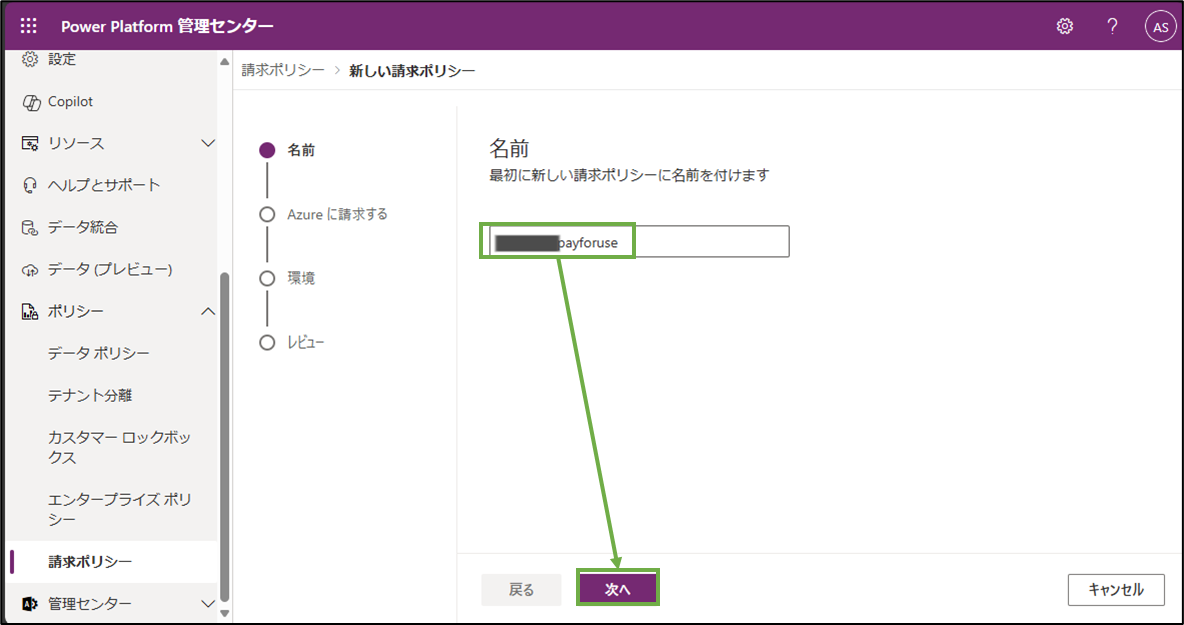
Task: Click the sidebar scrollbar thumb
Action: (224, 436)
